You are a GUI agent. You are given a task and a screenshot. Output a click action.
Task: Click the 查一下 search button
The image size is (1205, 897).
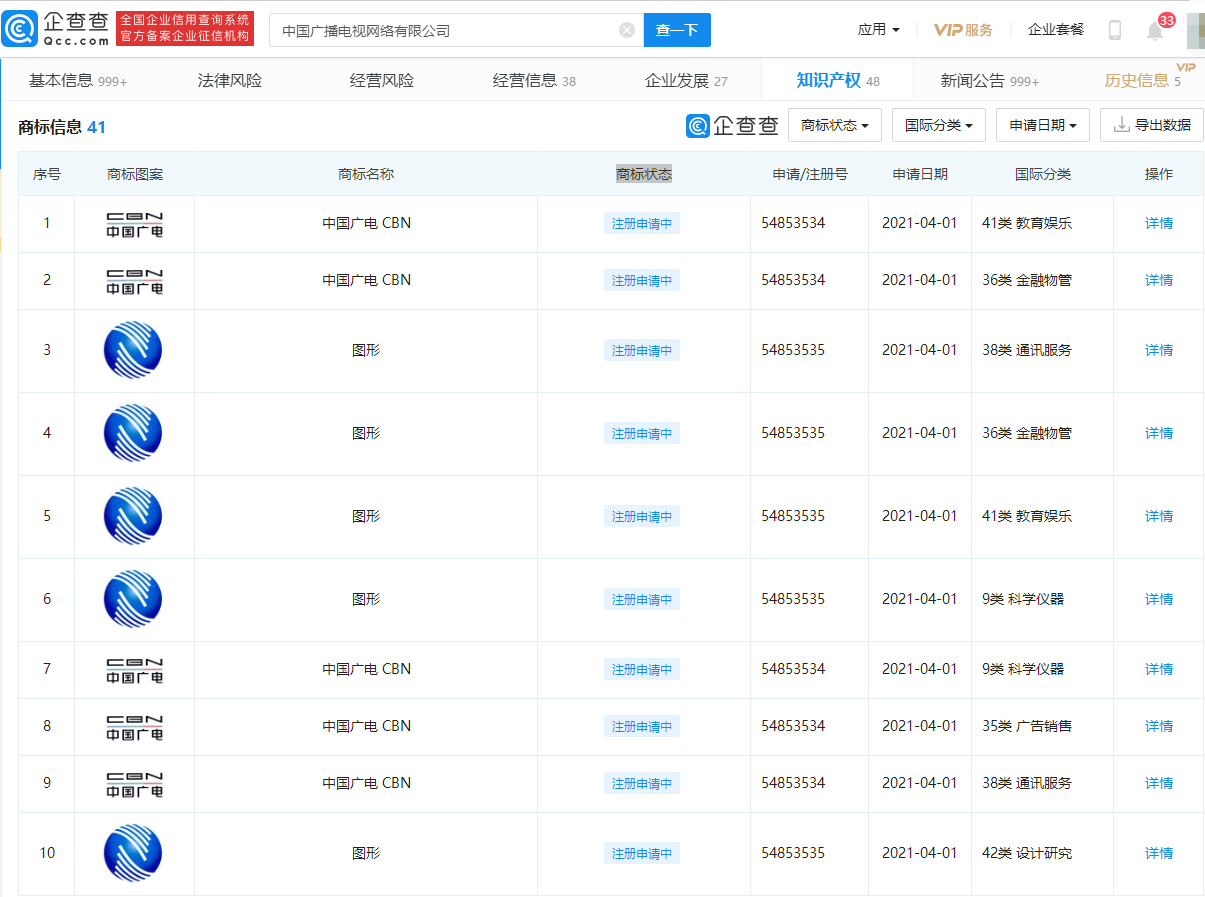(677, 30)
